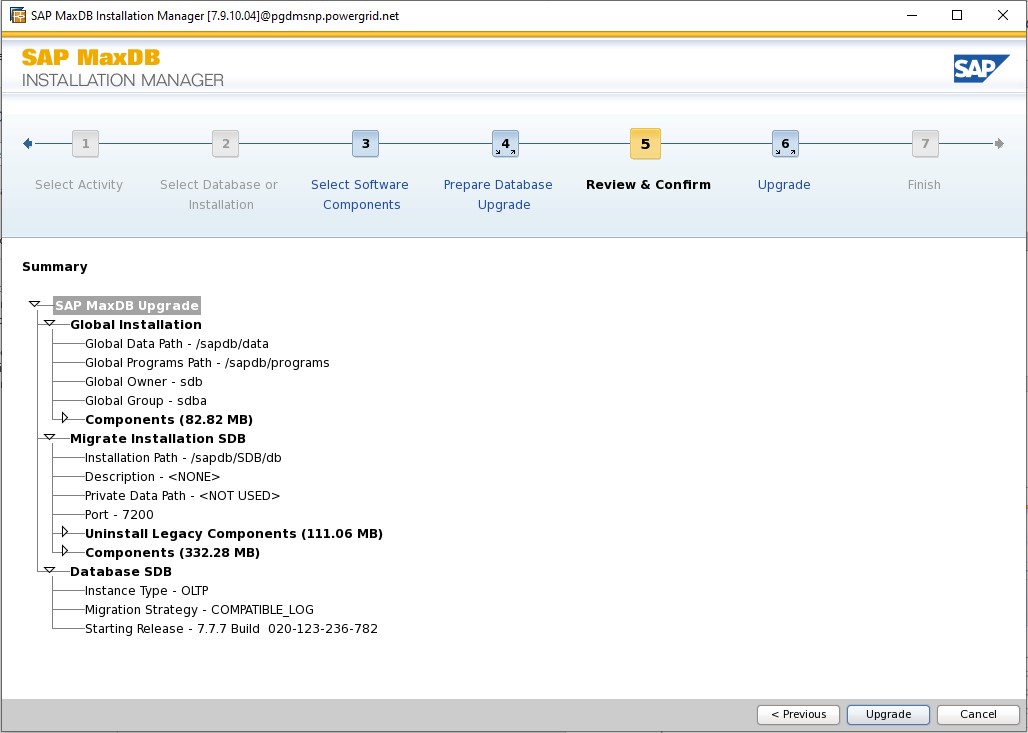1028x733 pixels.
Task: Click the Prepare Database Upgrade step label
Action: coord(498,194)
